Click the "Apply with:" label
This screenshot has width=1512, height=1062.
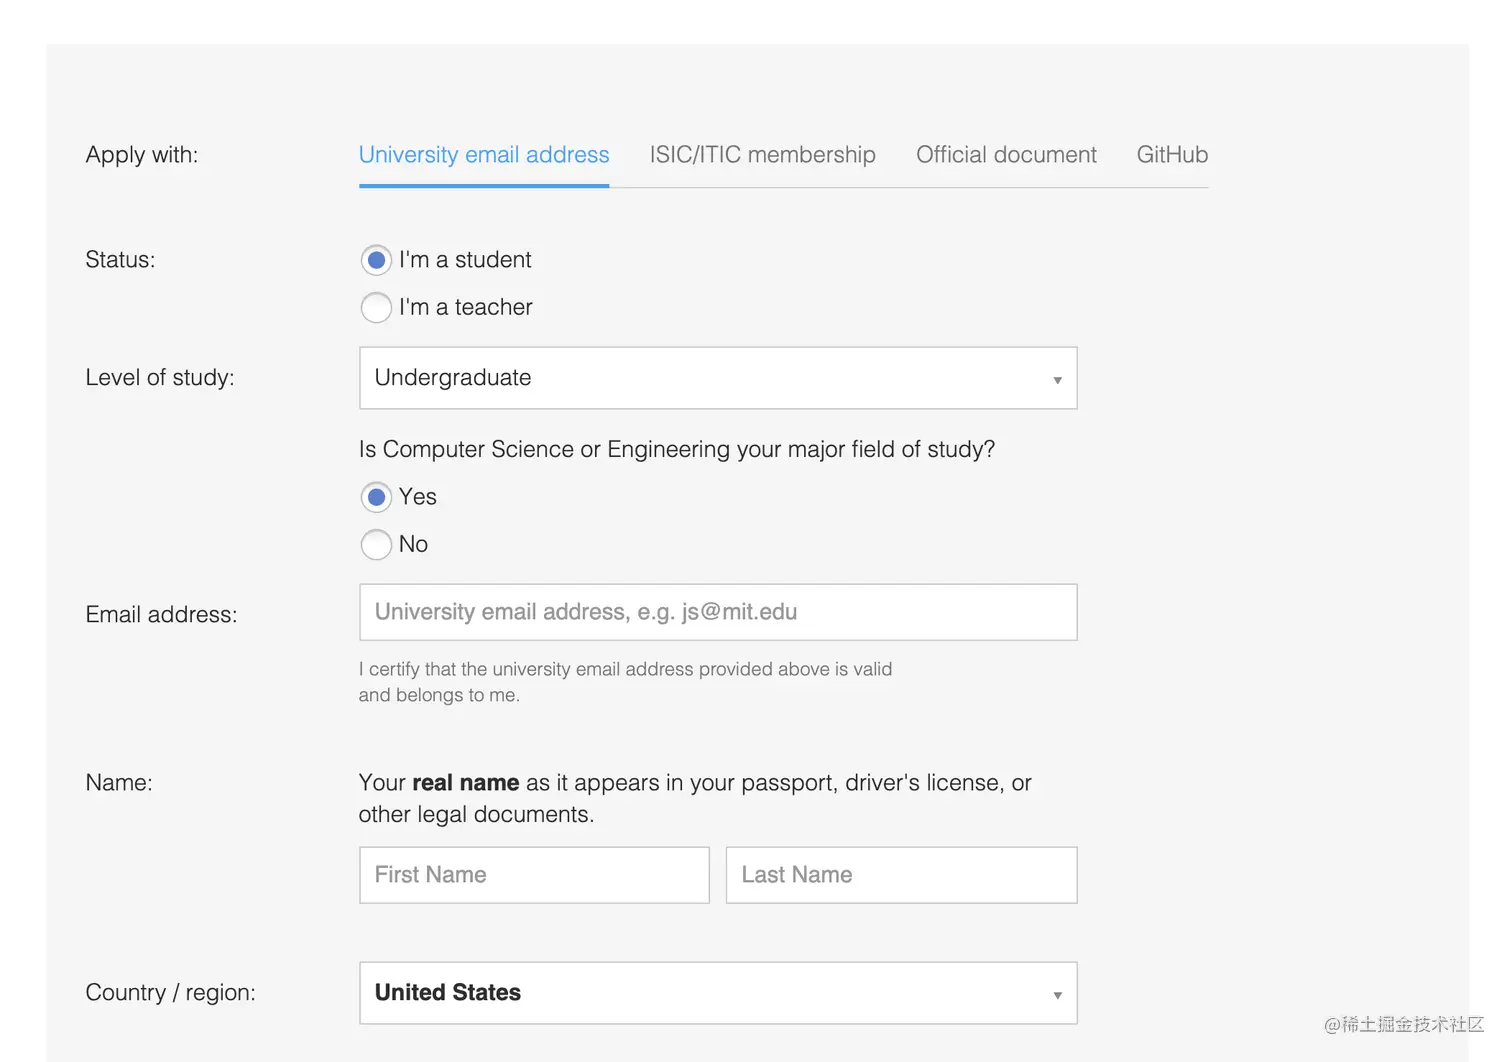pos(142,155)
